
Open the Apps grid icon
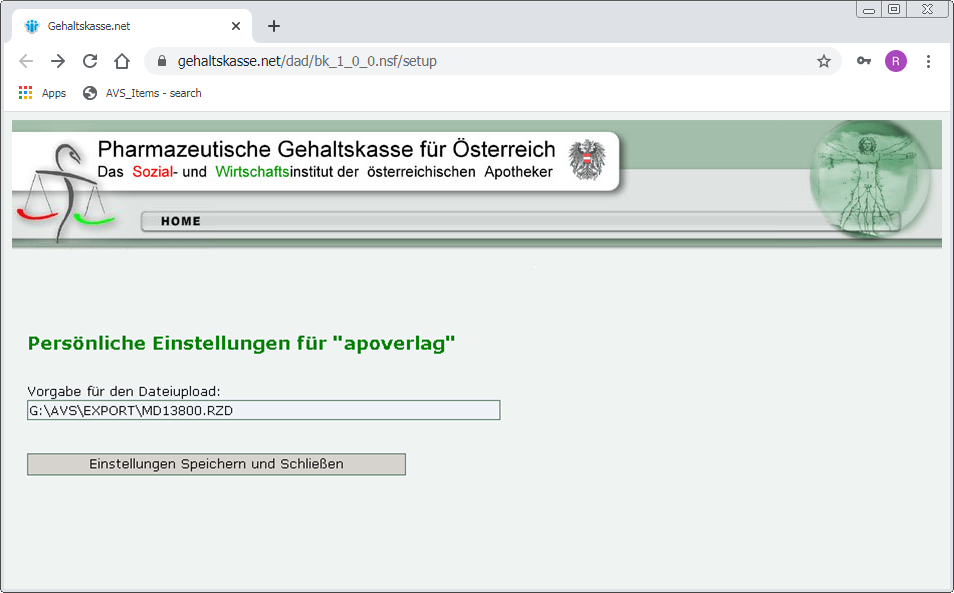pyautogui.click(x=24, y=92)
